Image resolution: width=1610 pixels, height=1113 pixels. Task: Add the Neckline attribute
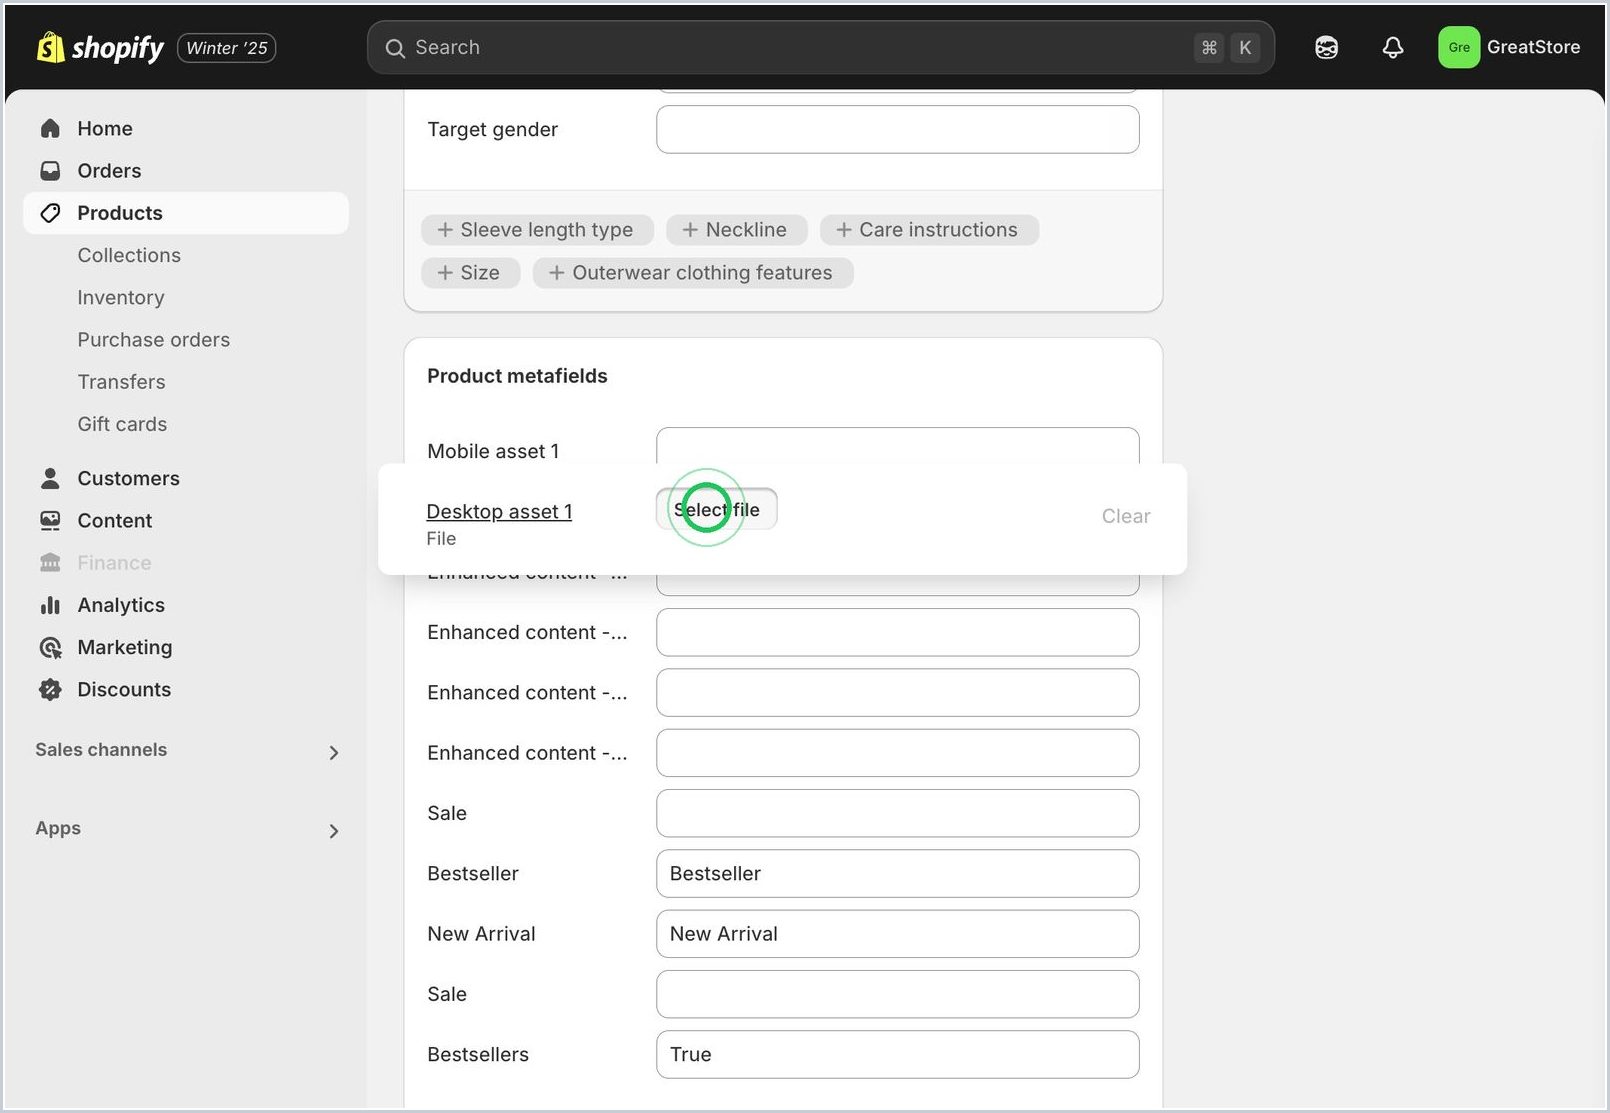736,230
